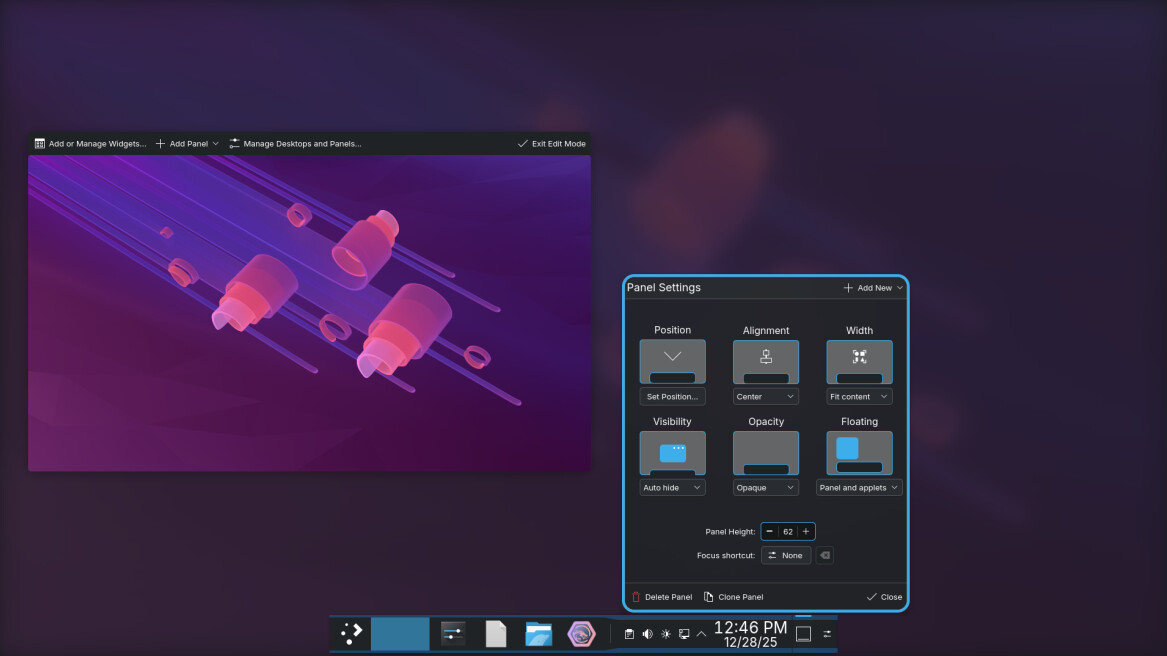Click the blank document icon in the panel
This screenshot has width=1167, height=656.
(496, 634)
